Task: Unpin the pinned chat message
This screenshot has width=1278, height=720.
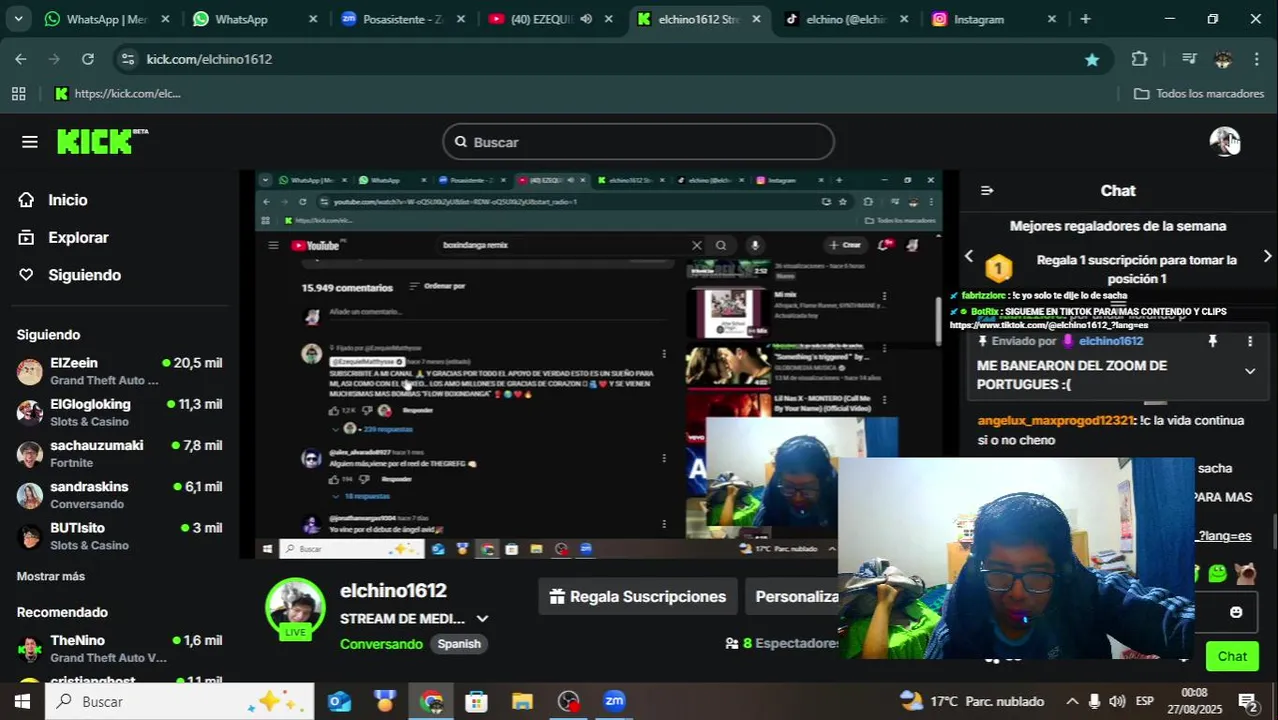Action: (1213, 341)
